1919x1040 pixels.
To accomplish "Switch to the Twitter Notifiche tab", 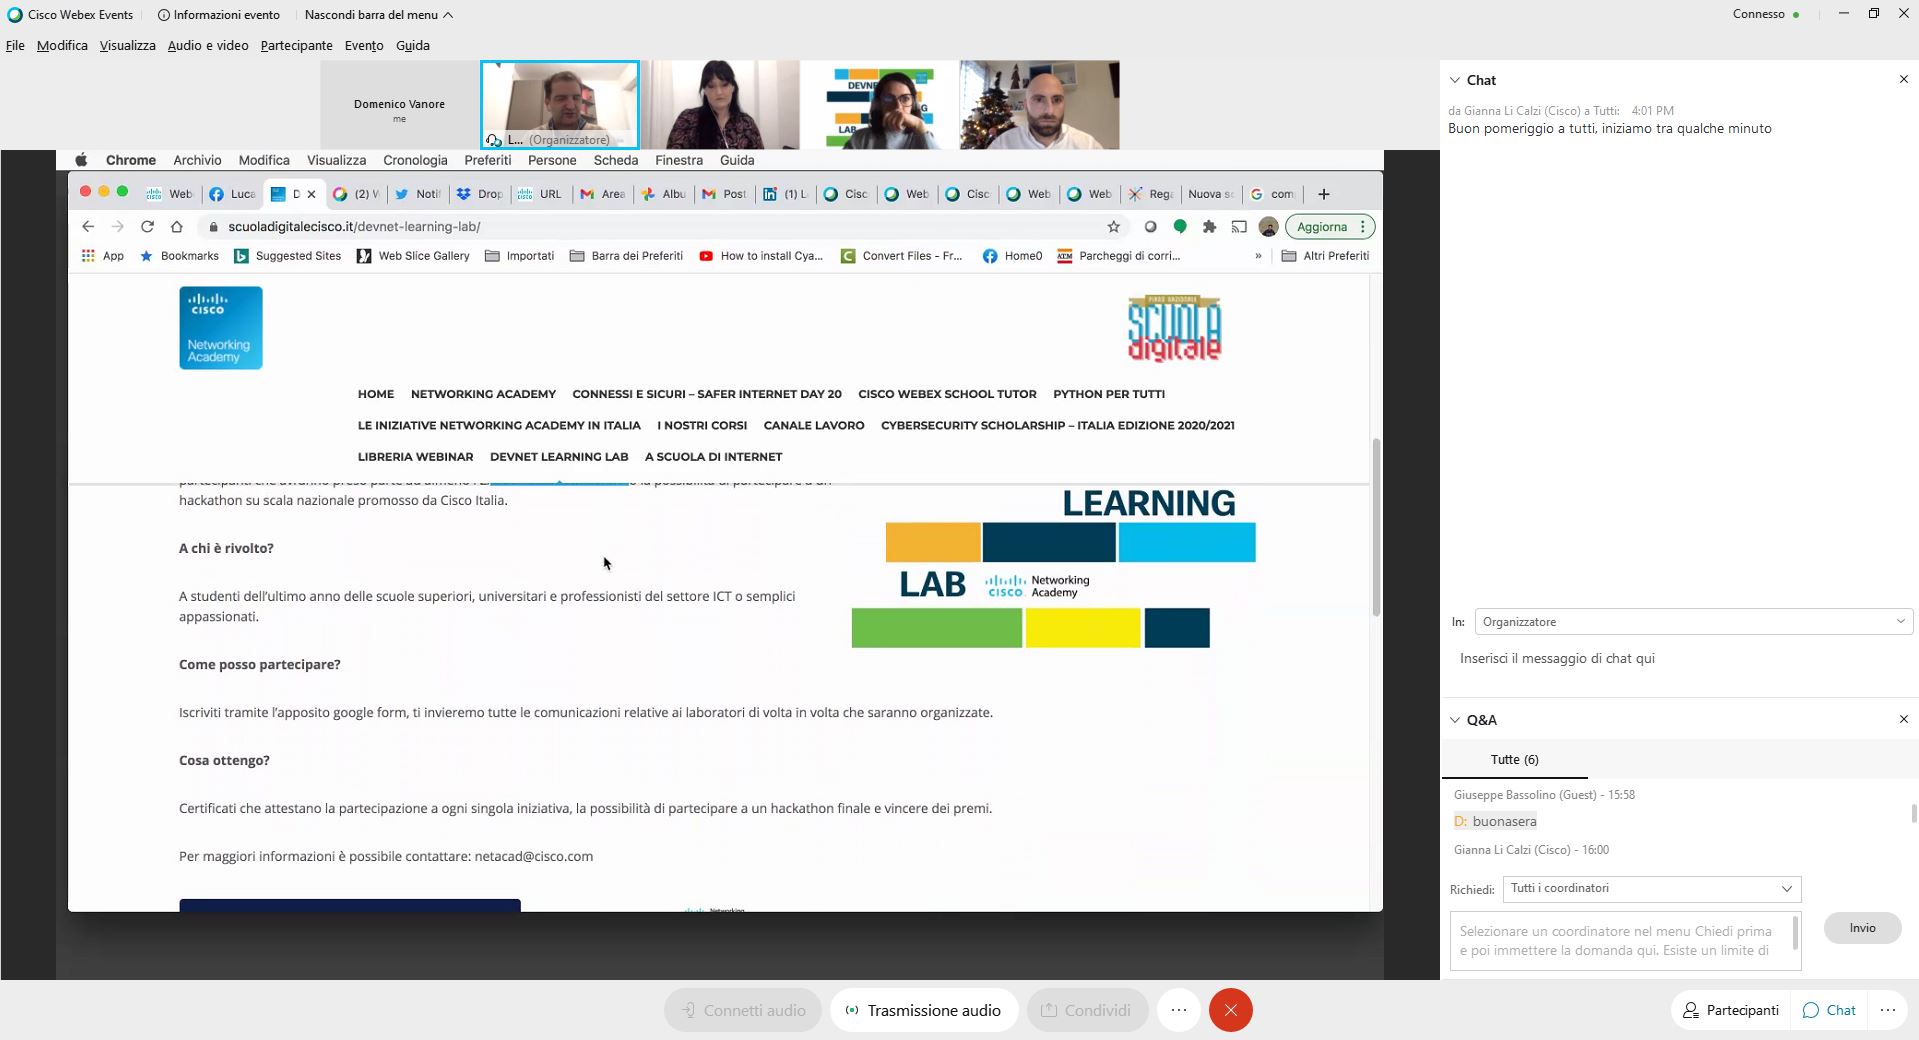I will [417, 194].
